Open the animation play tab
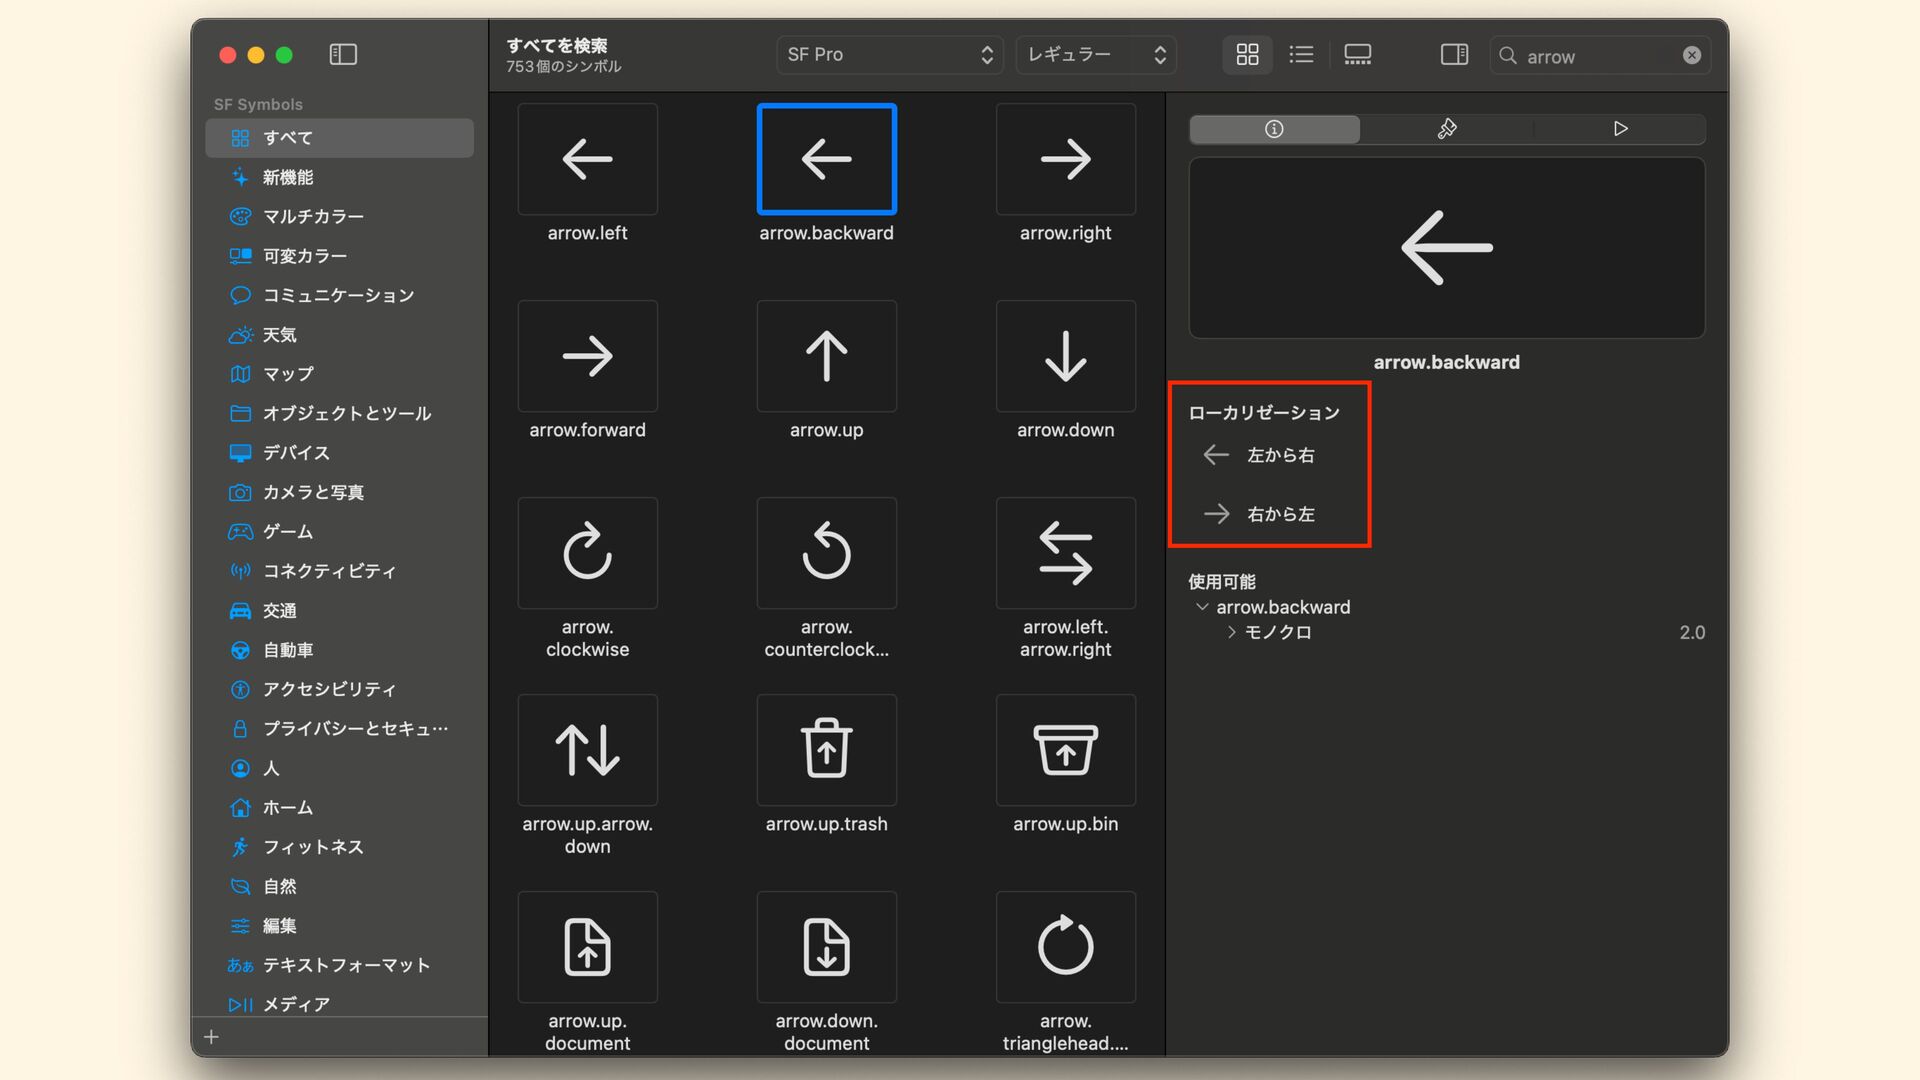This screenshot has width=1920, height=1080. click(1620, 129)
